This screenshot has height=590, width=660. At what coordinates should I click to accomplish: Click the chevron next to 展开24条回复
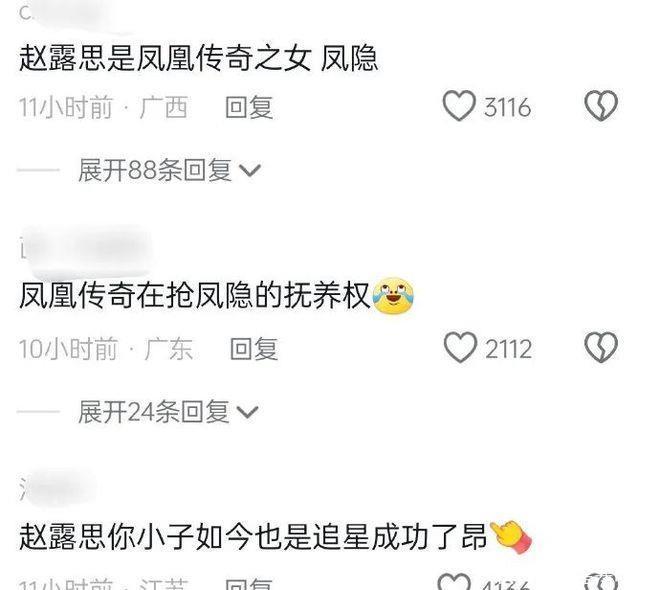(248, 412)
